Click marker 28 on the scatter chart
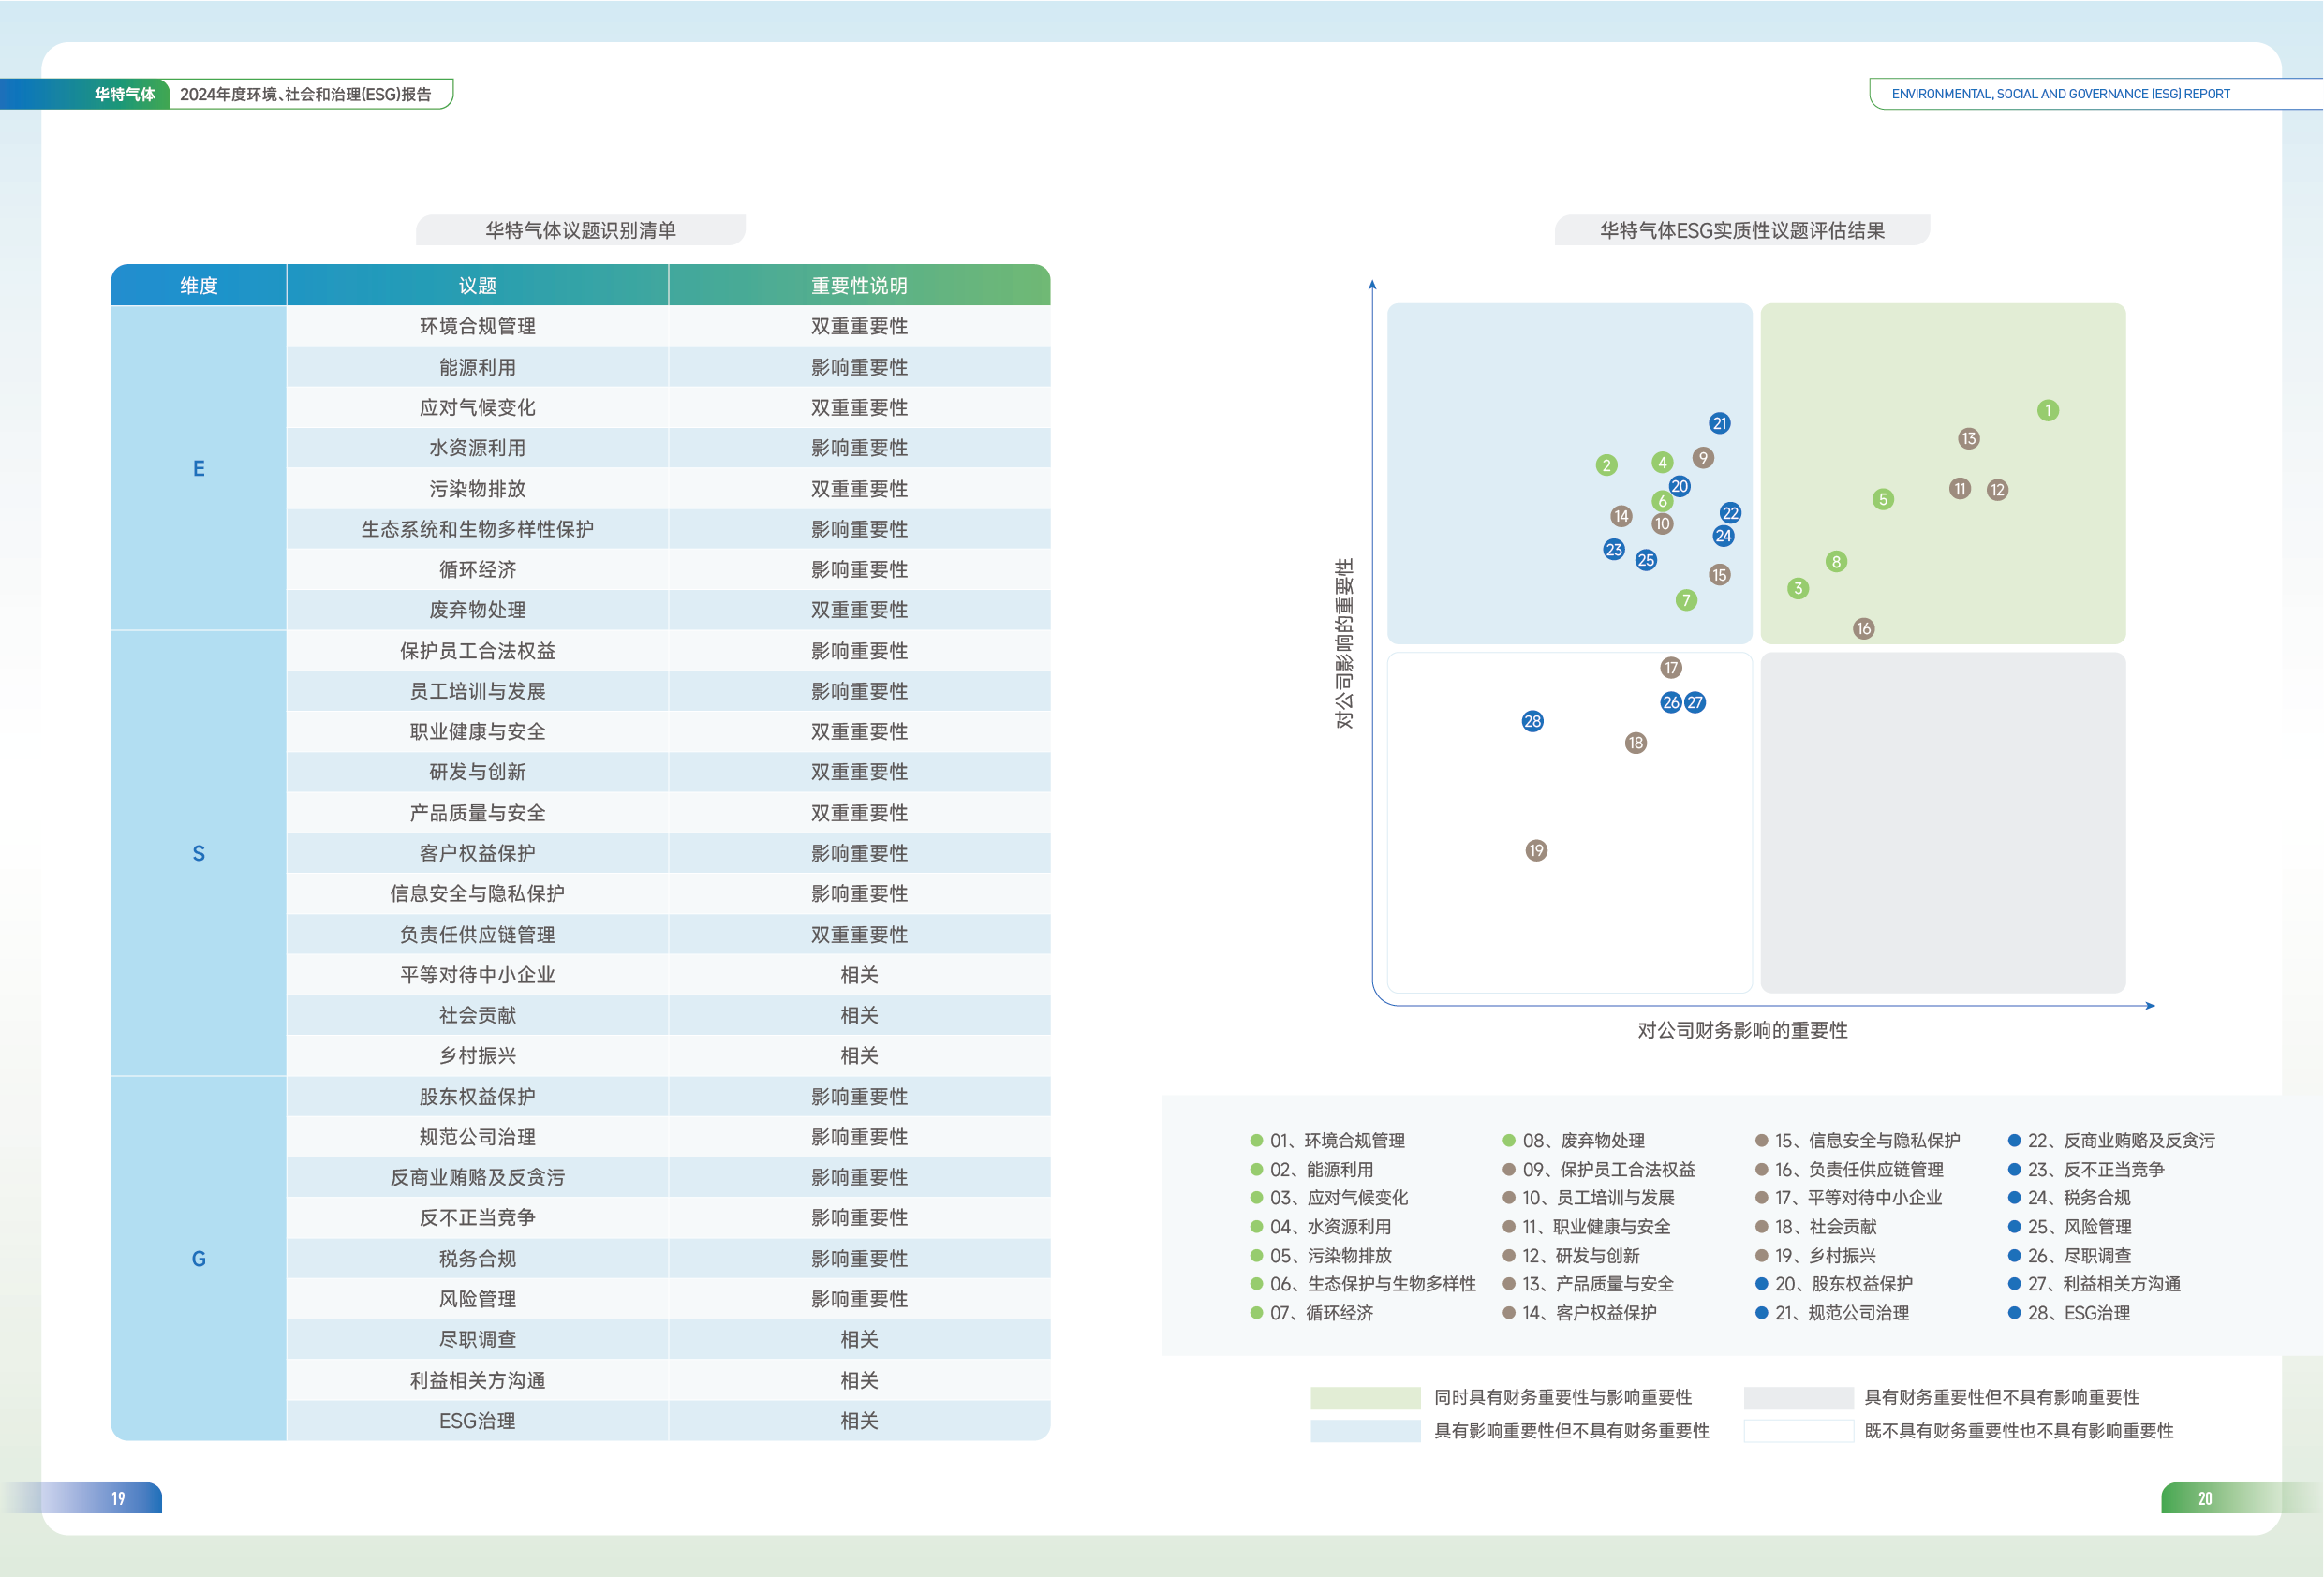Image resolution: width=2324 pixels, height=1577 pixels. (x=1532, y=721)
